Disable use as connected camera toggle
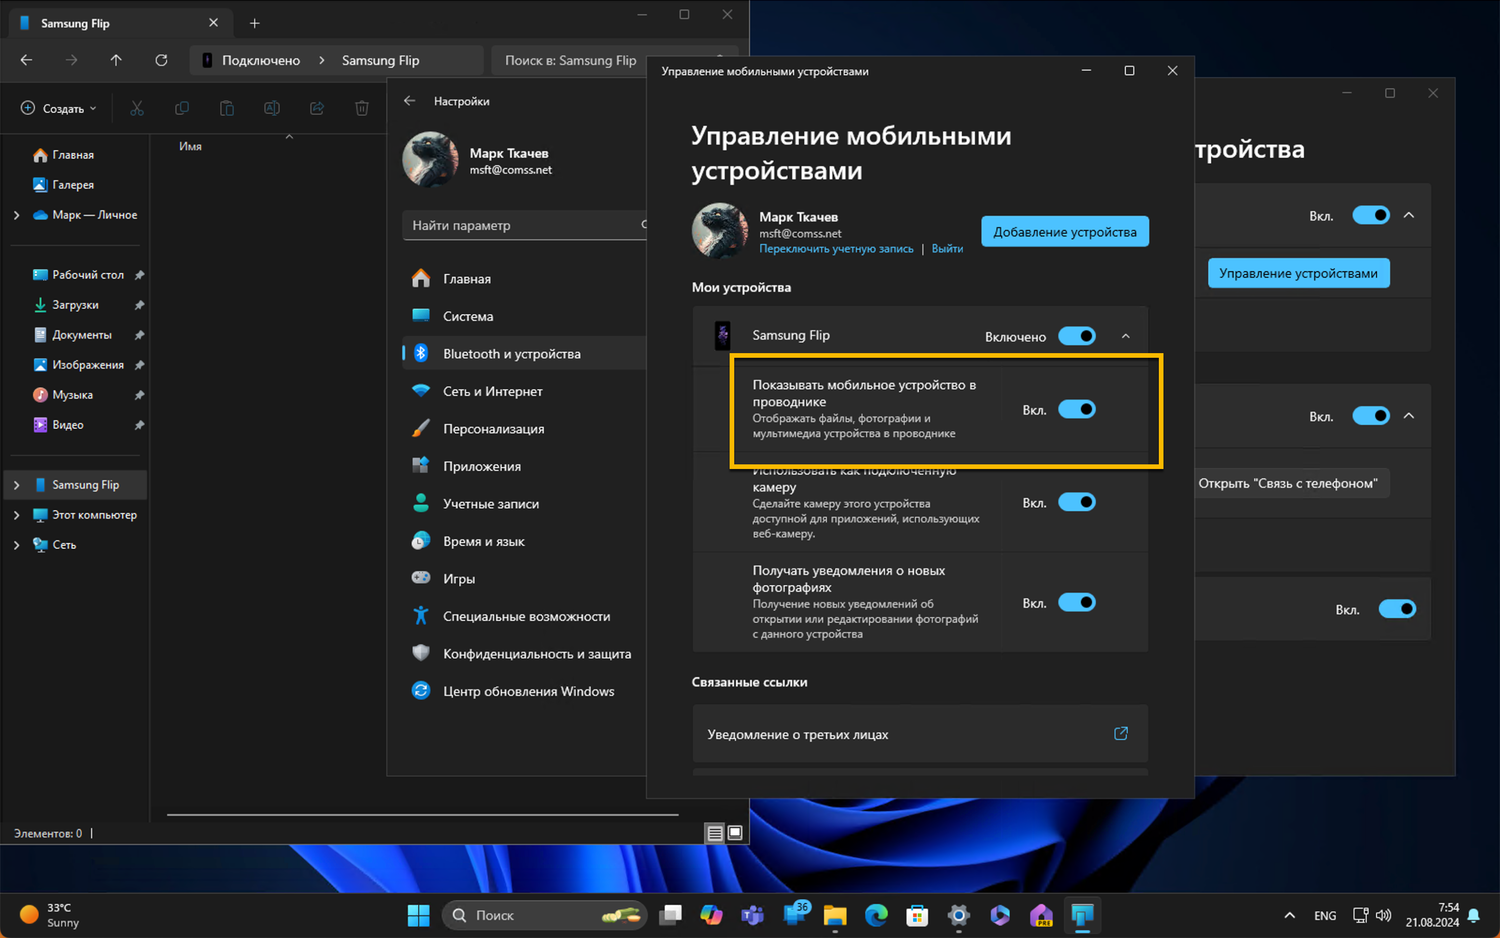The width and height of the screenshot is (1500, 938). [x=1077, y=502]
